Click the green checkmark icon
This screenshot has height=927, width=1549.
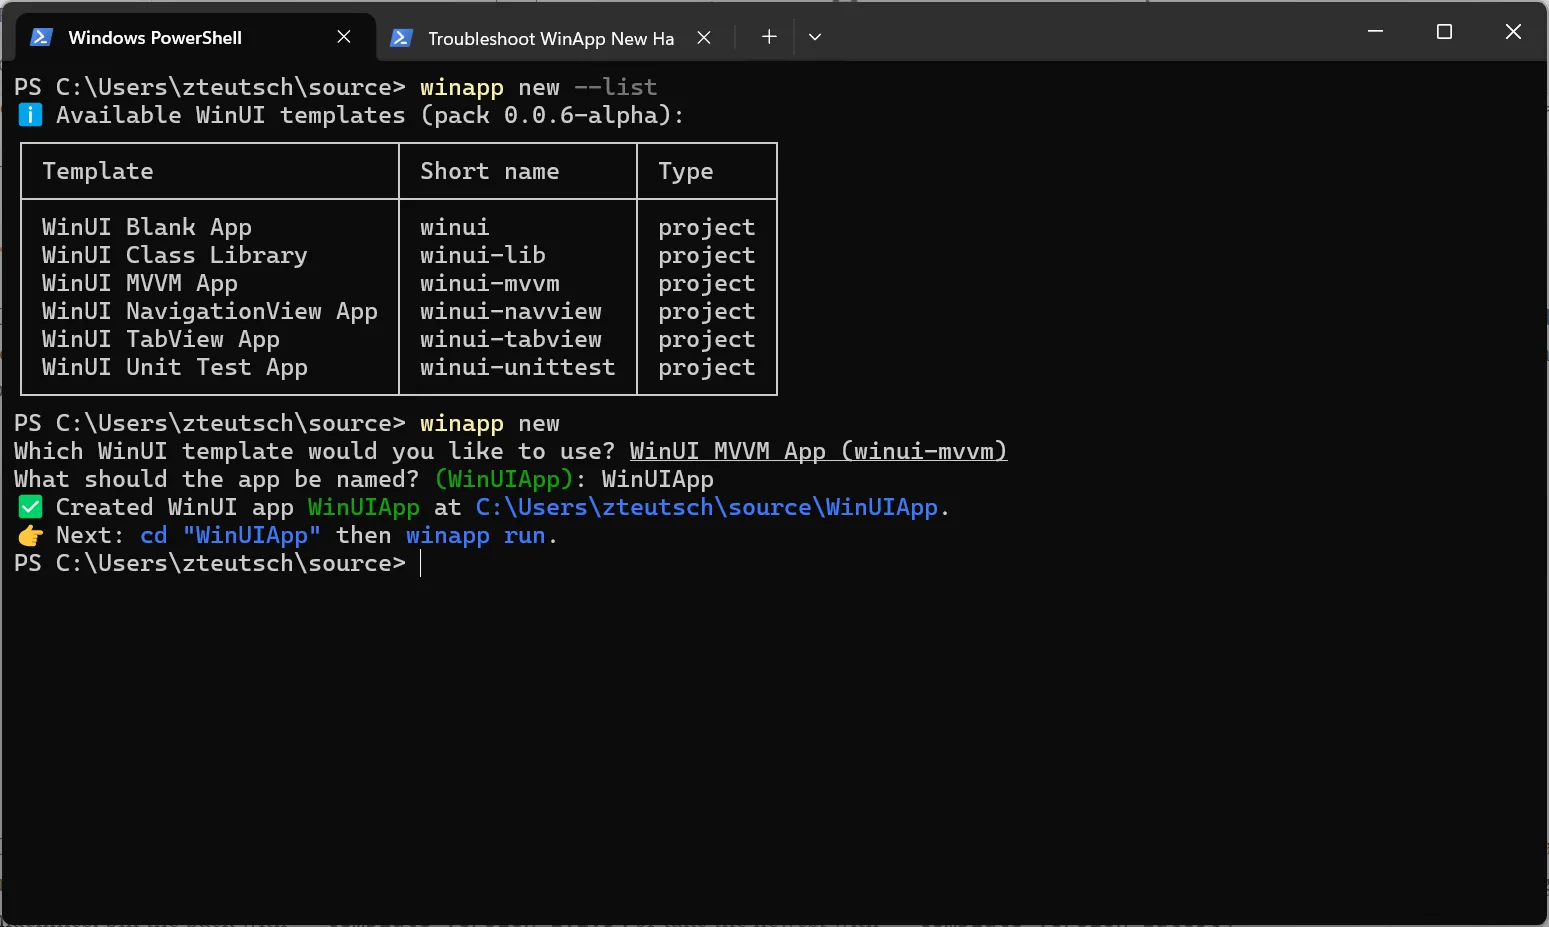tap(30, 507)
